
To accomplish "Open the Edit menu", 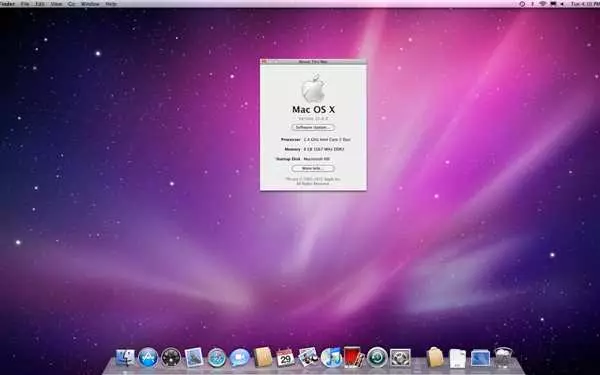I will [39, 4].
